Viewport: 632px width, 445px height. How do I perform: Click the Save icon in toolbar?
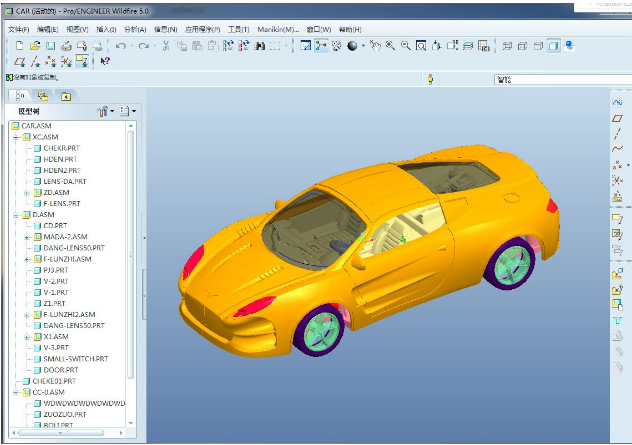click(50, 46)
